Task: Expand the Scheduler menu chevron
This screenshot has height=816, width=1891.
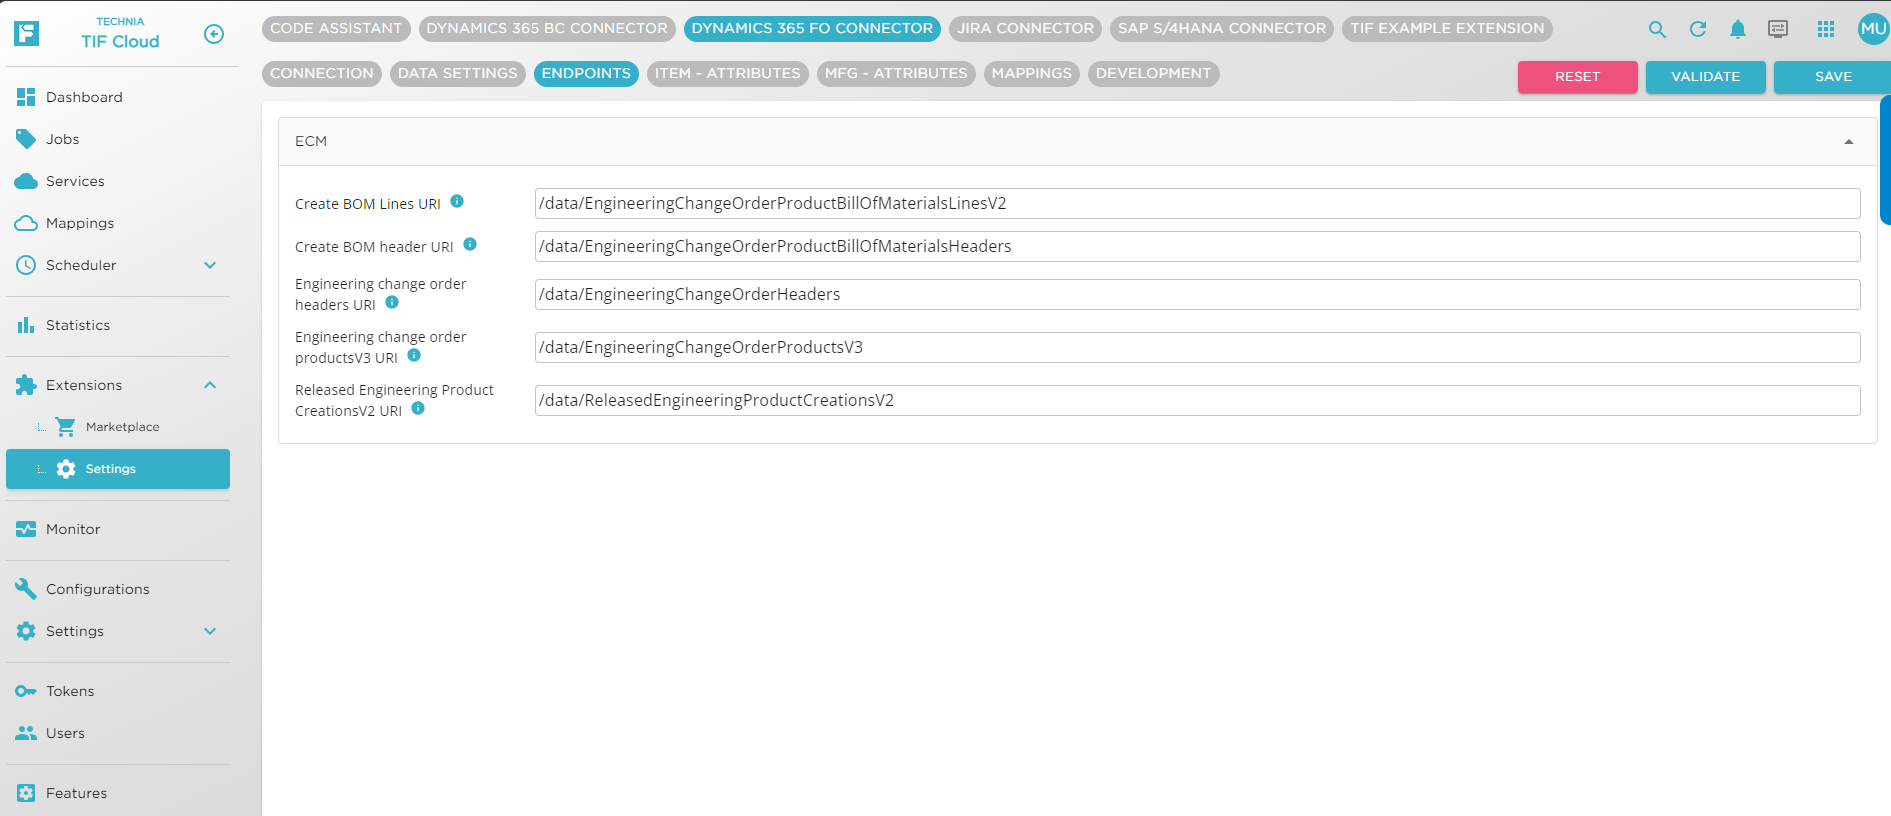Action: [x=210, y=265]
